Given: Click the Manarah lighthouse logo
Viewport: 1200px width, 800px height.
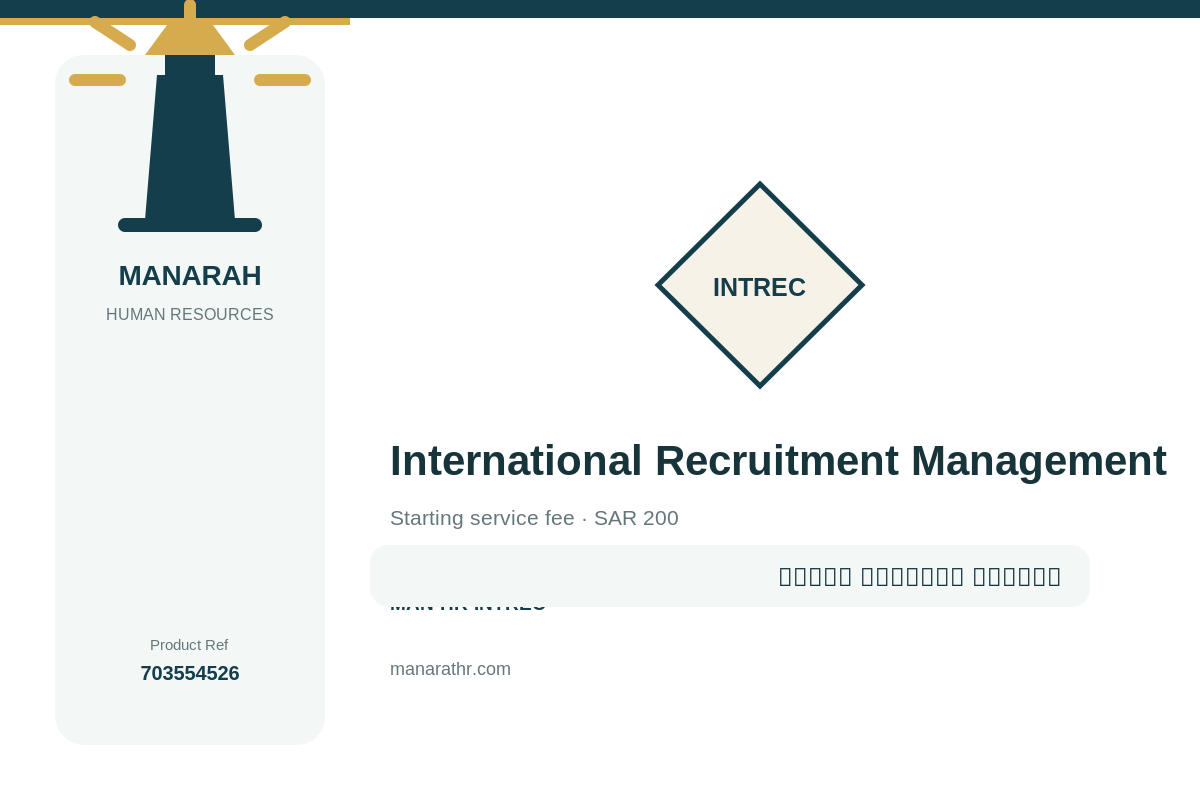Looking at the screenshot, I should (190, 116).
